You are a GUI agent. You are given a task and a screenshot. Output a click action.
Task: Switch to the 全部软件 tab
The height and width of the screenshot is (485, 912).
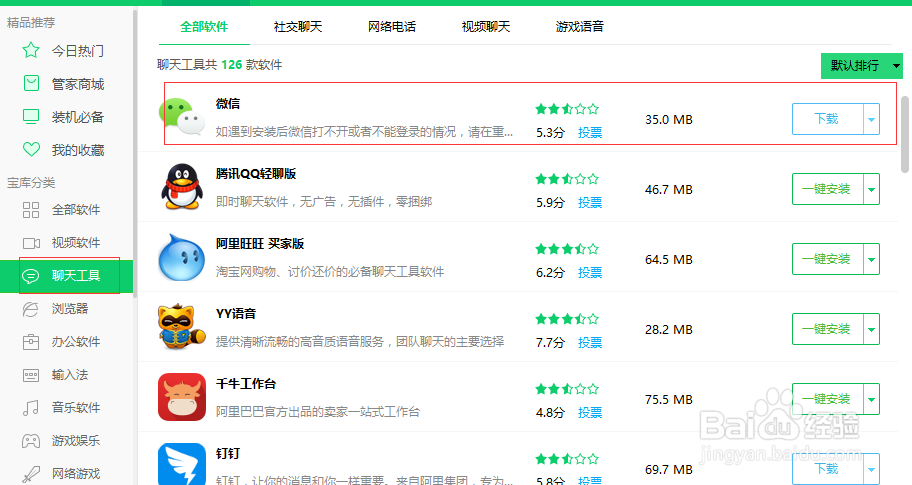click(204, 26)
